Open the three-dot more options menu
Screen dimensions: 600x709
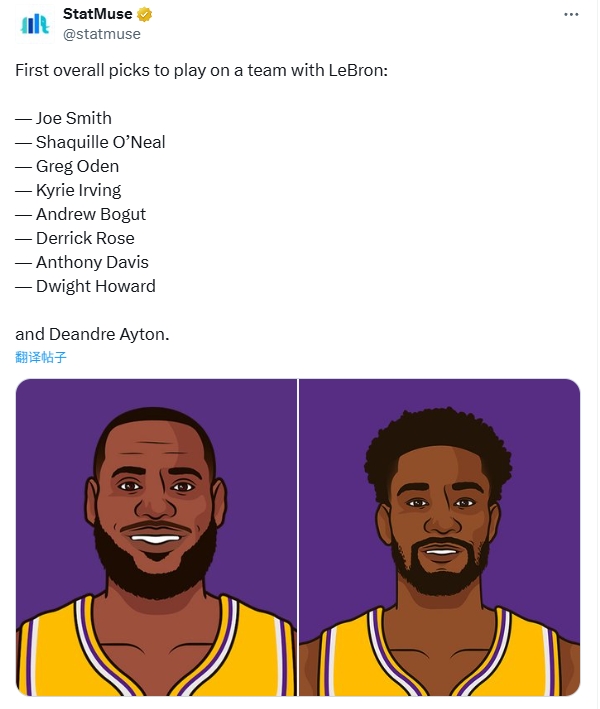tap(571, 14)
